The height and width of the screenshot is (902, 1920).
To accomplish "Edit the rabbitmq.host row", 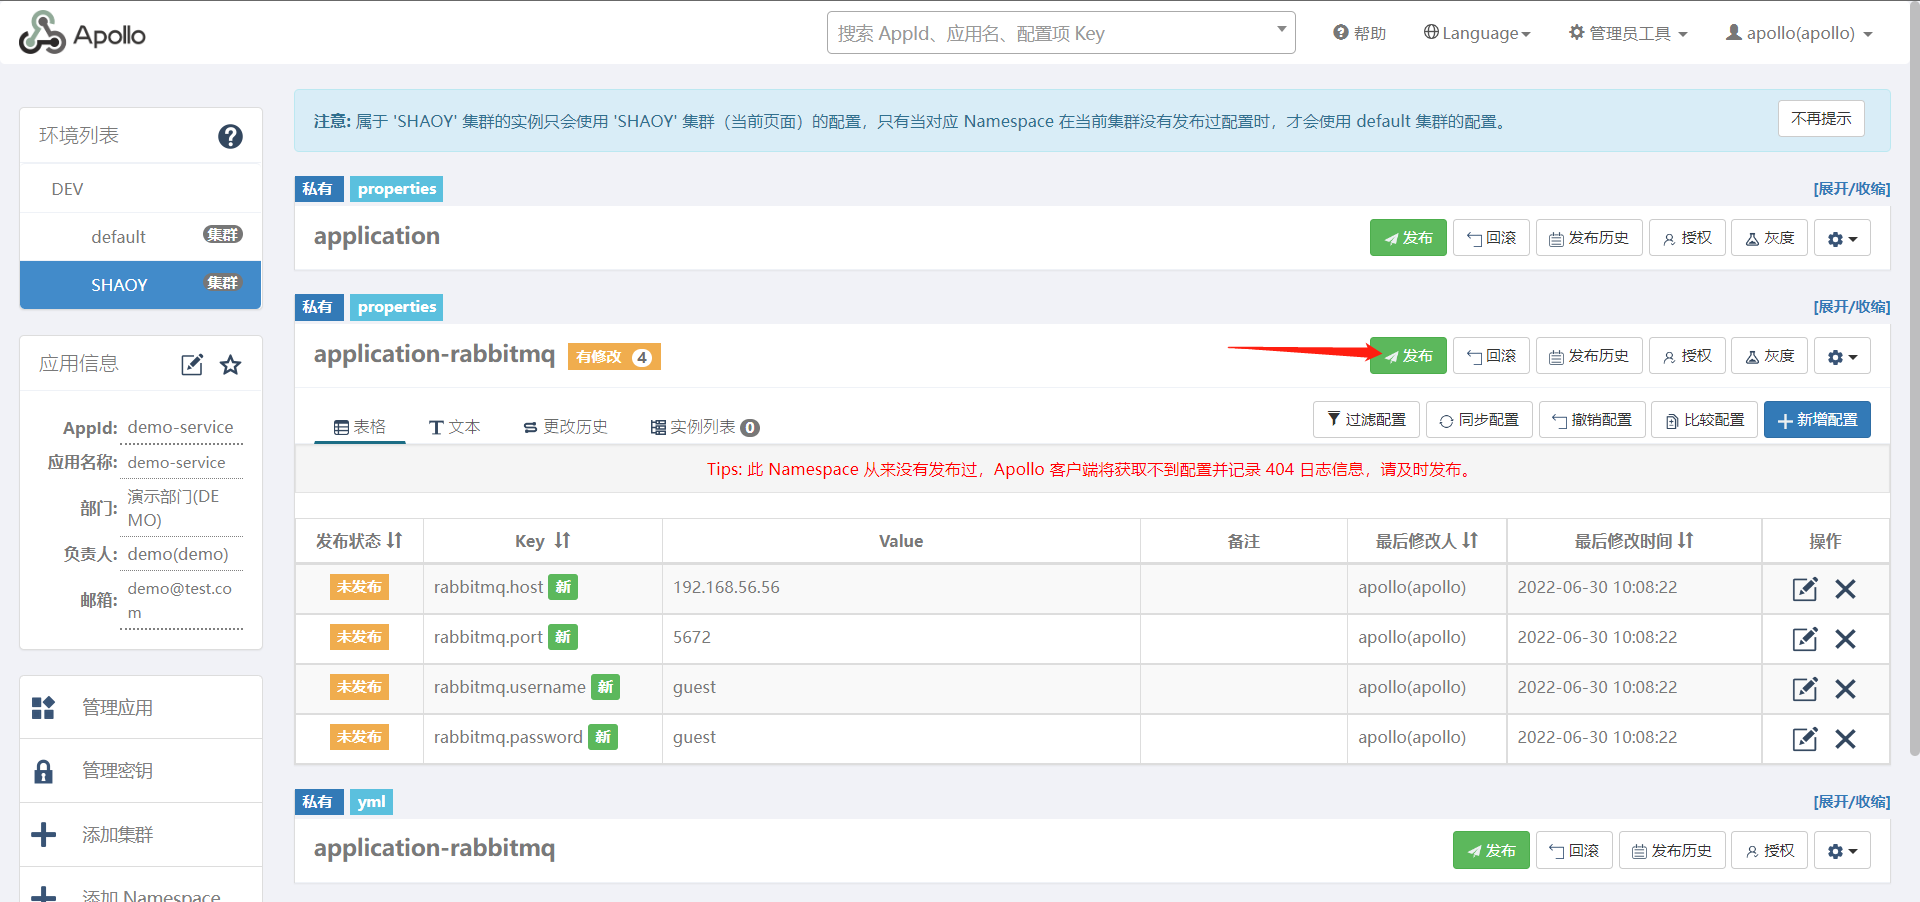I will (1804, 589).
